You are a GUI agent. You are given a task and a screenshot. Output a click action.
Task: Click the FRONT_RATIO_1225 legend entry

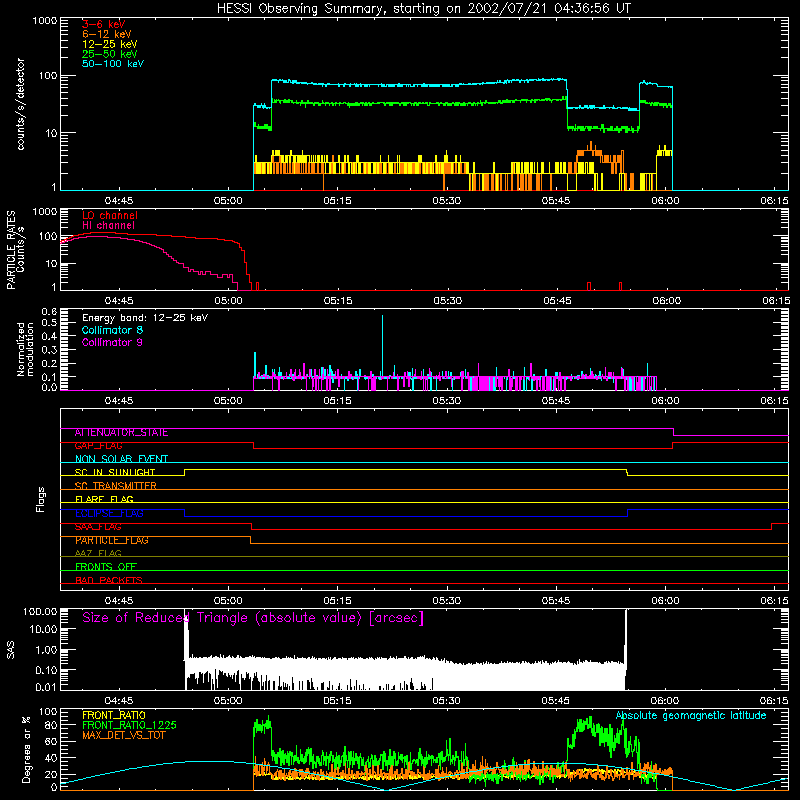[x=130, y=725]
